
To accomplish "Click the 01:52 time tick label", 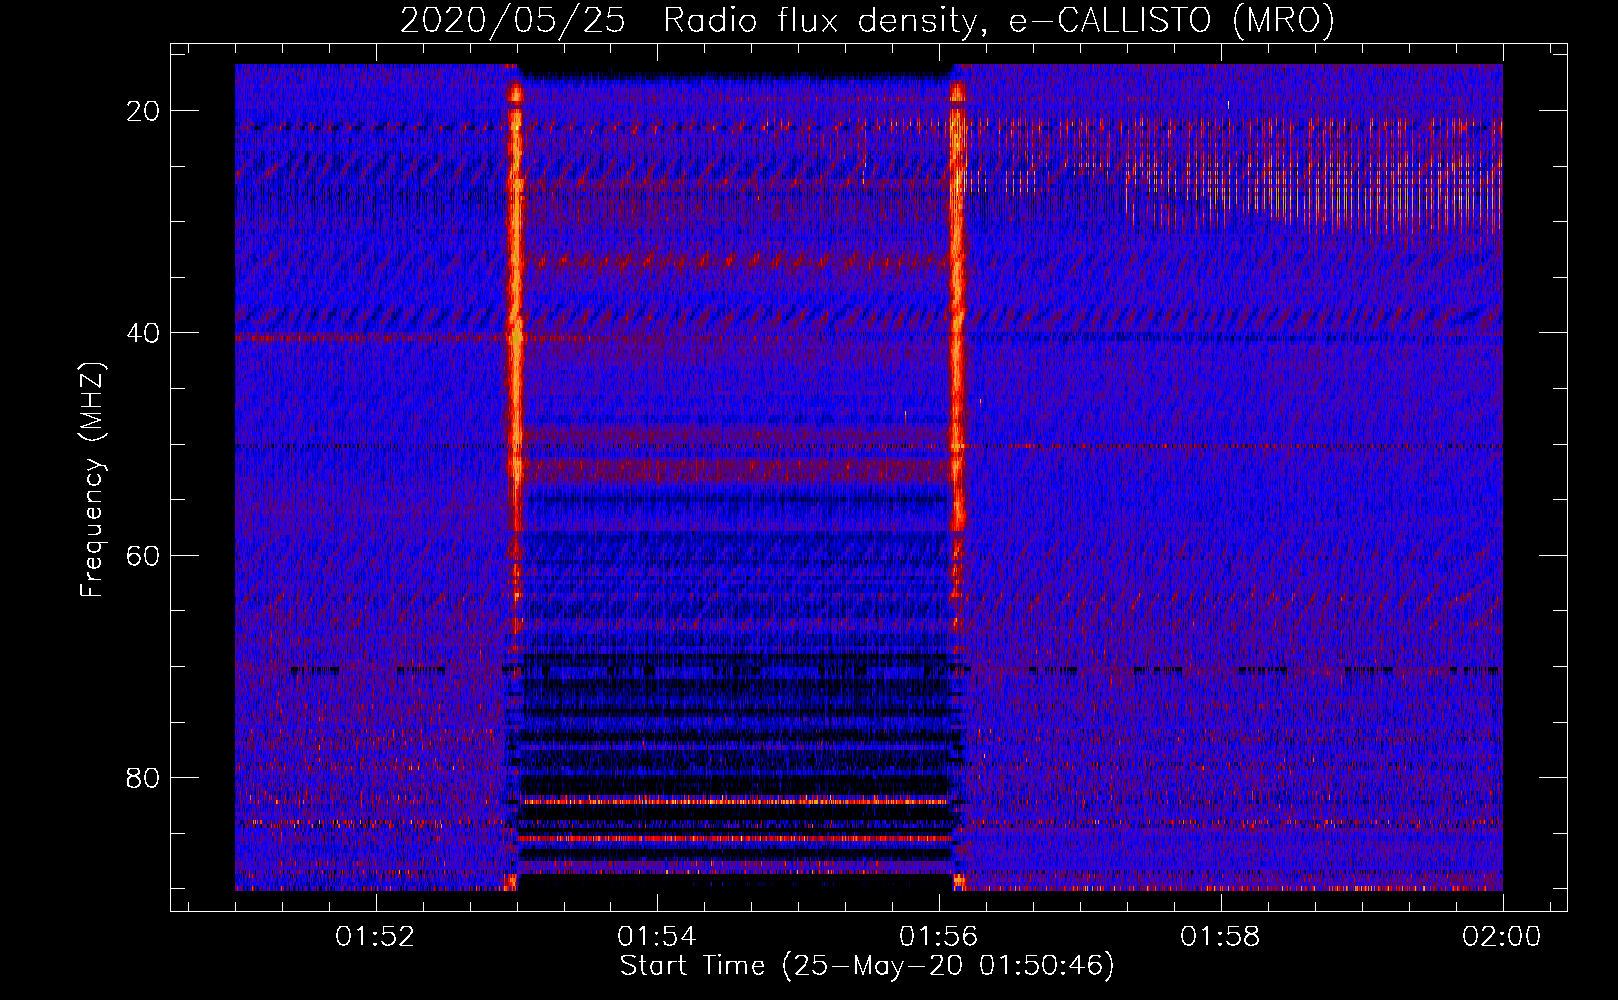I will [x=375, y=936].
